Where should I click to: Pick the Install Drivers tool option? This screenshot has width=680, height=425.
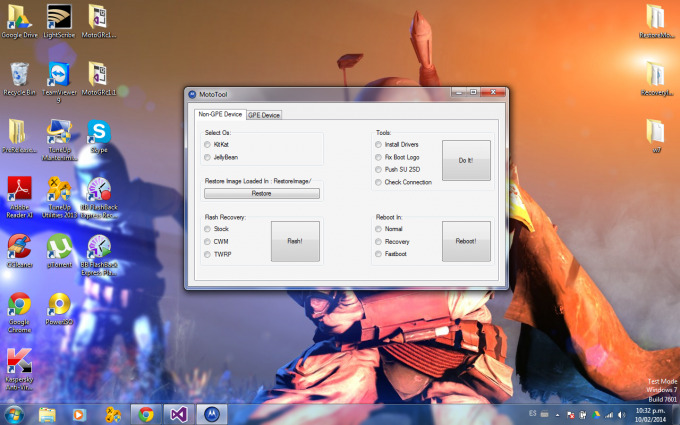[x=378, y=145]
